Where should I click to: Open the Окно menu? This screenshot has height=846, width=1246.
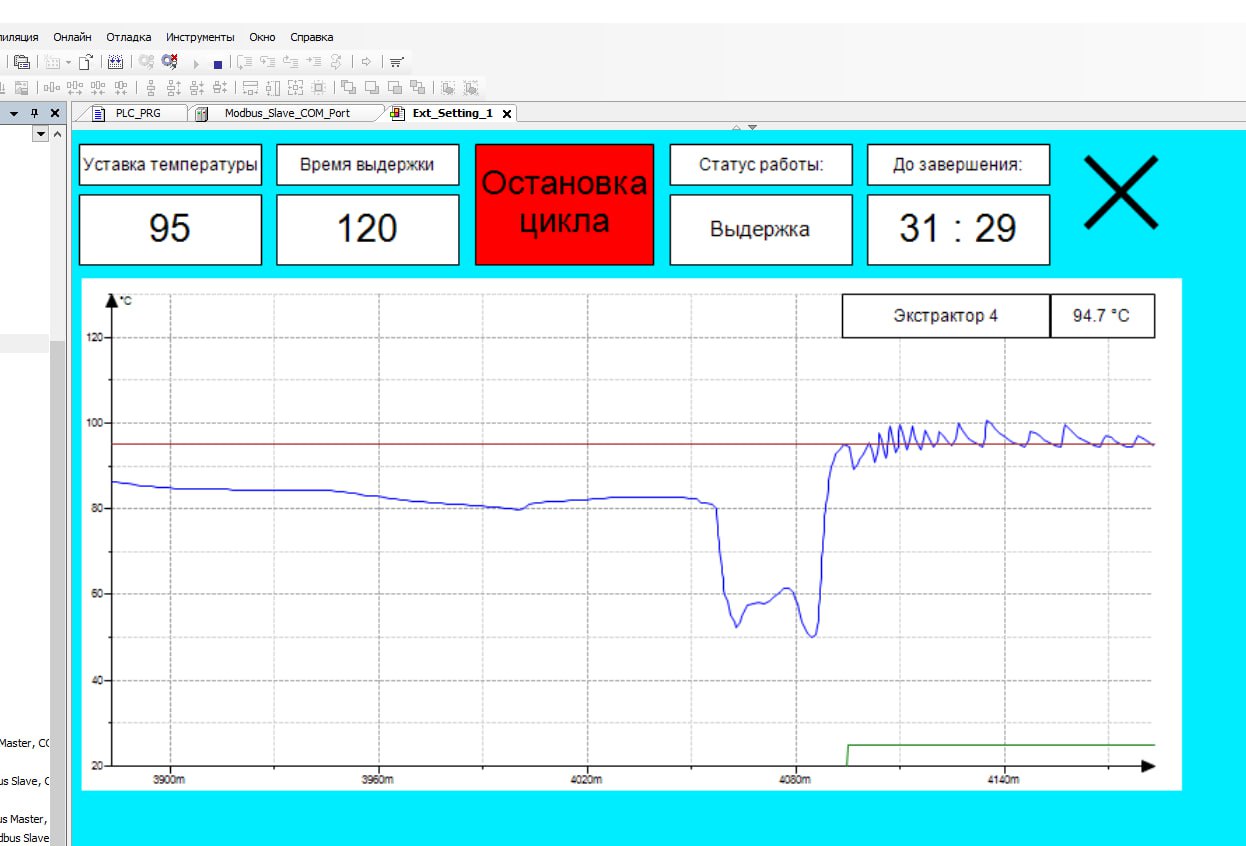262,36
